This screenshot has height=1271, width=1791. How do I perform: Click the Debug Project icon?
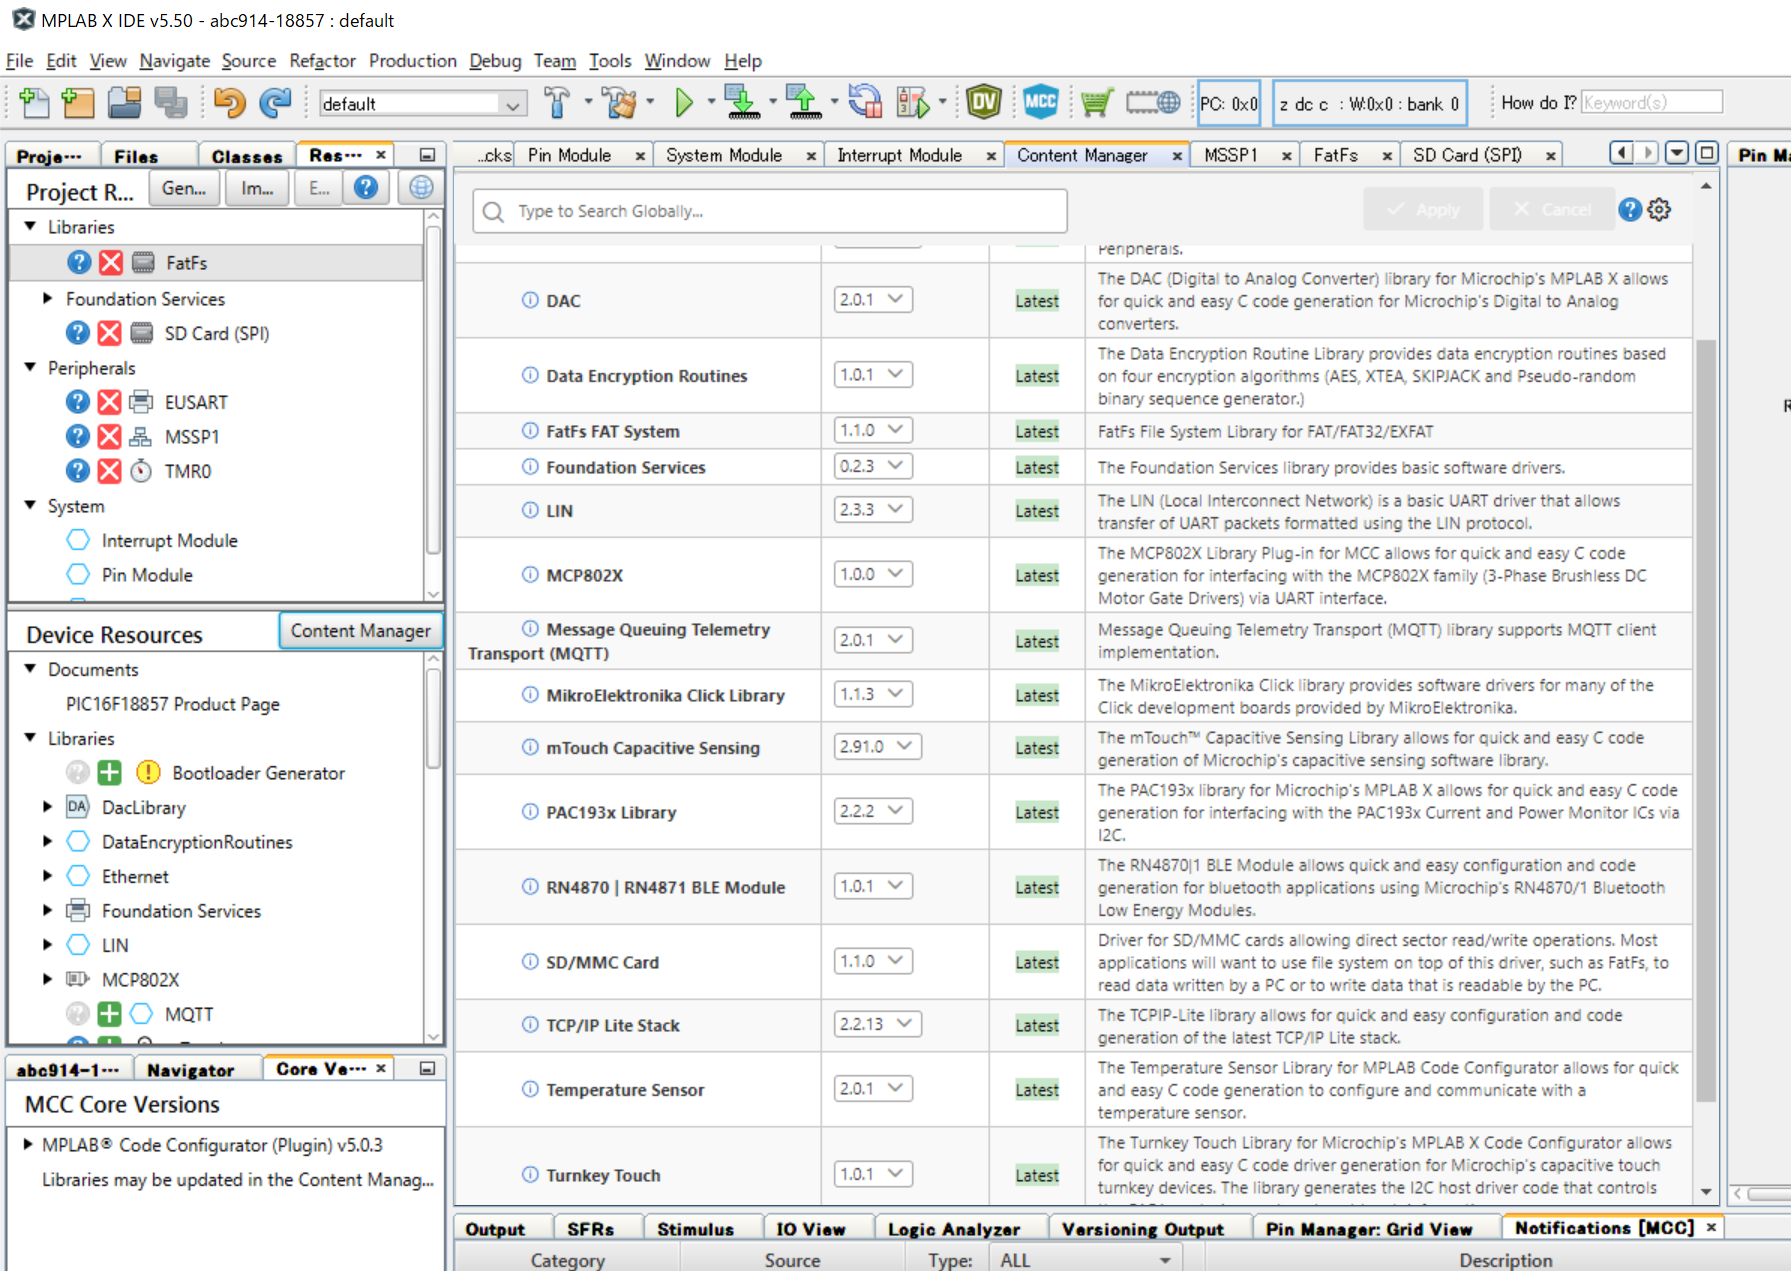tap(913, 102)
